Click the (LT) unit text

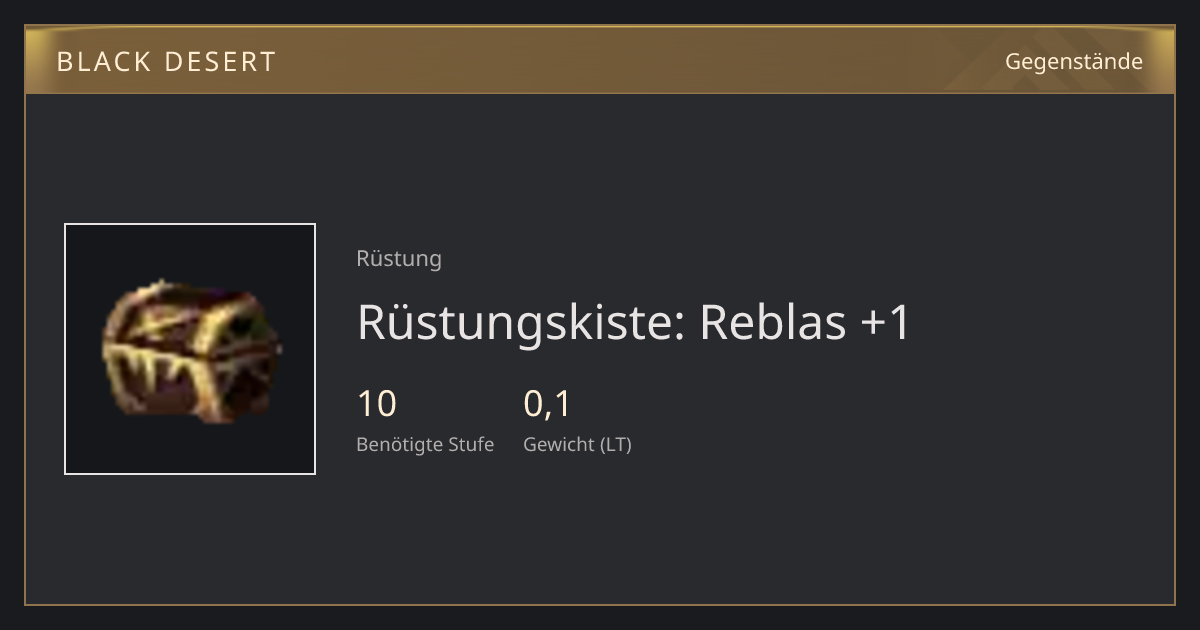coord(615,444)
